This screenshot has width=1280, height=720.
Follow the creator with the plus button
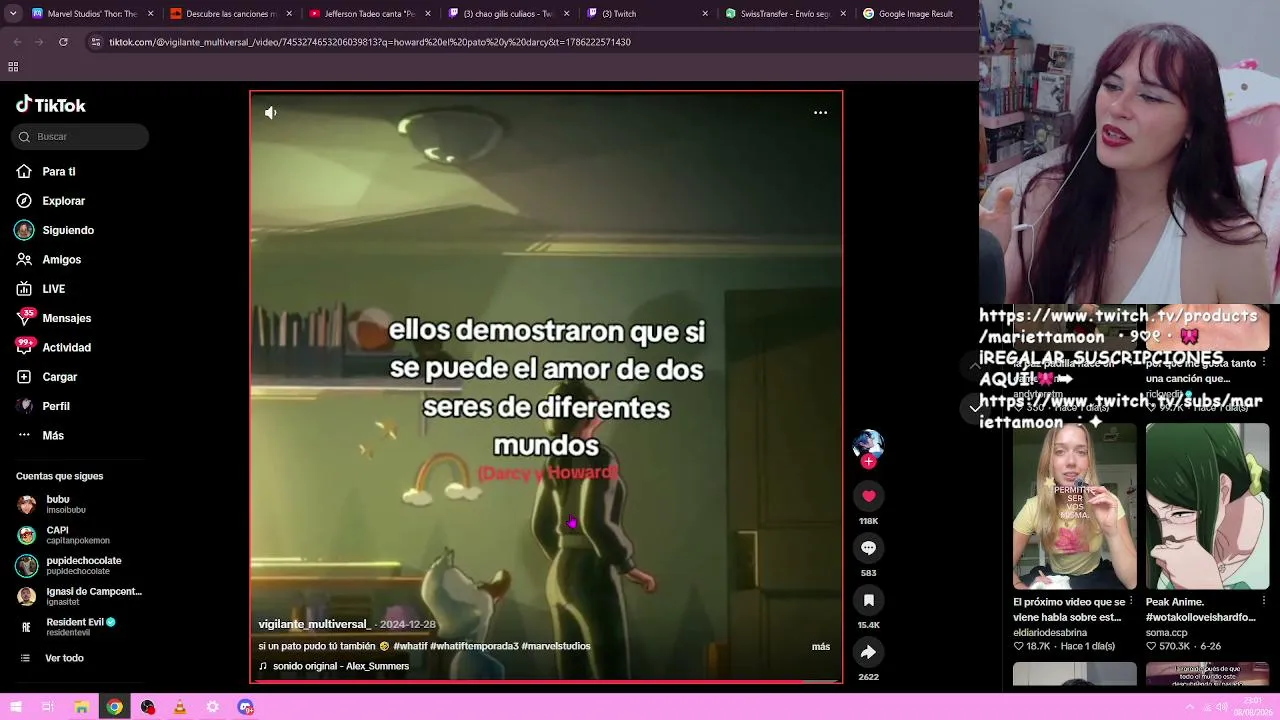point(868,462)
